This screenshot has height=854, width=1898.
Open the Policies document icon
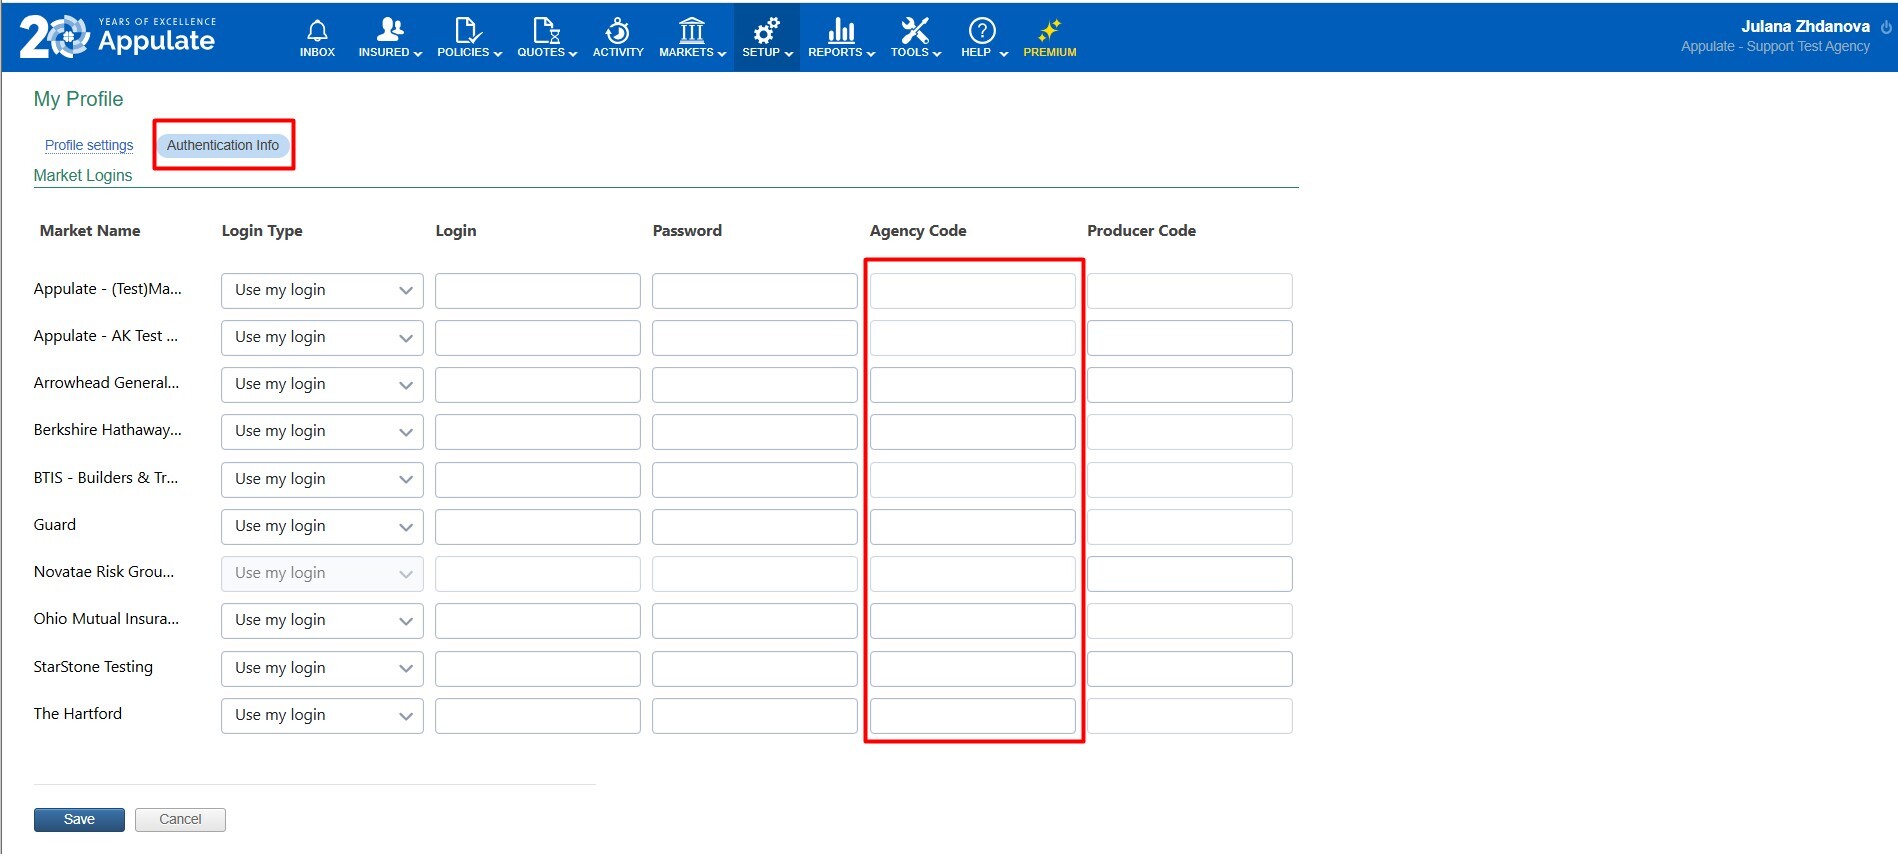(x=467, y=31)
